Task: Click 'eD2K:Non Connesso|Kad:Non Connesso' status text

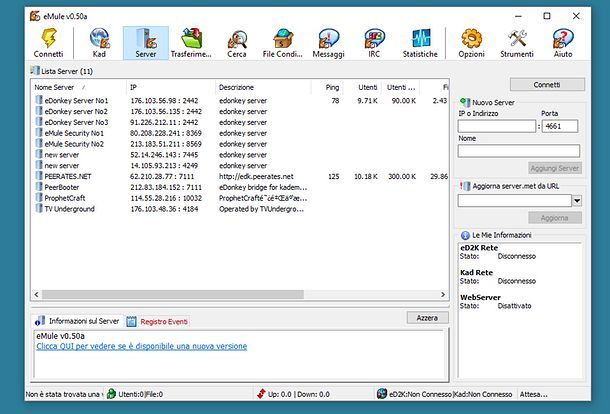Action: 450,394
